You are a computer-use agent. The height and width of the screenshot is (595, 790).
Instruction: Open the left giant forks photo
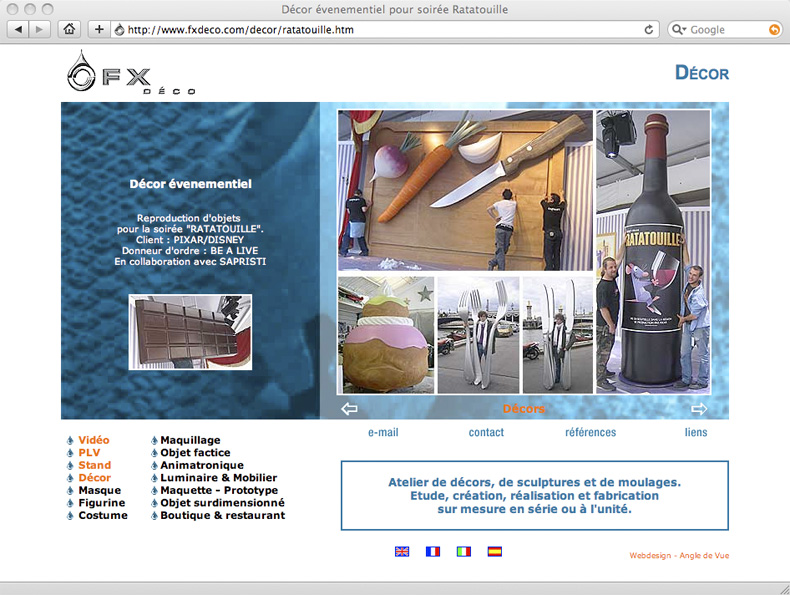click(x=478, y=335)
